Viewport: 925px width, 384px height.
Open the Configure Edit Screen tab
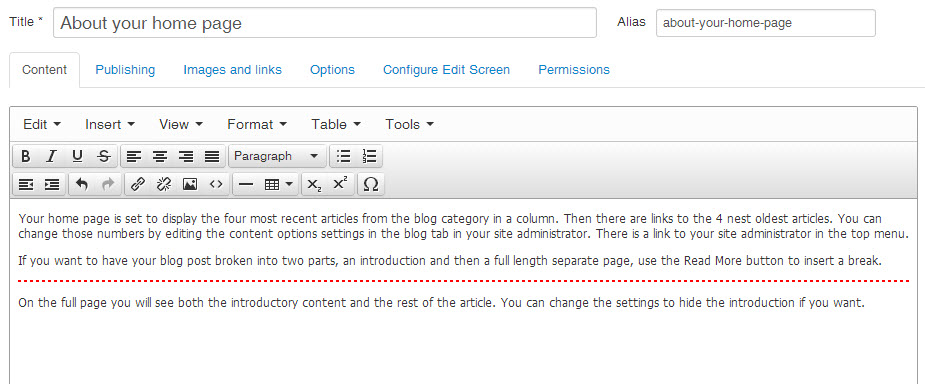[x=447, y=70]
